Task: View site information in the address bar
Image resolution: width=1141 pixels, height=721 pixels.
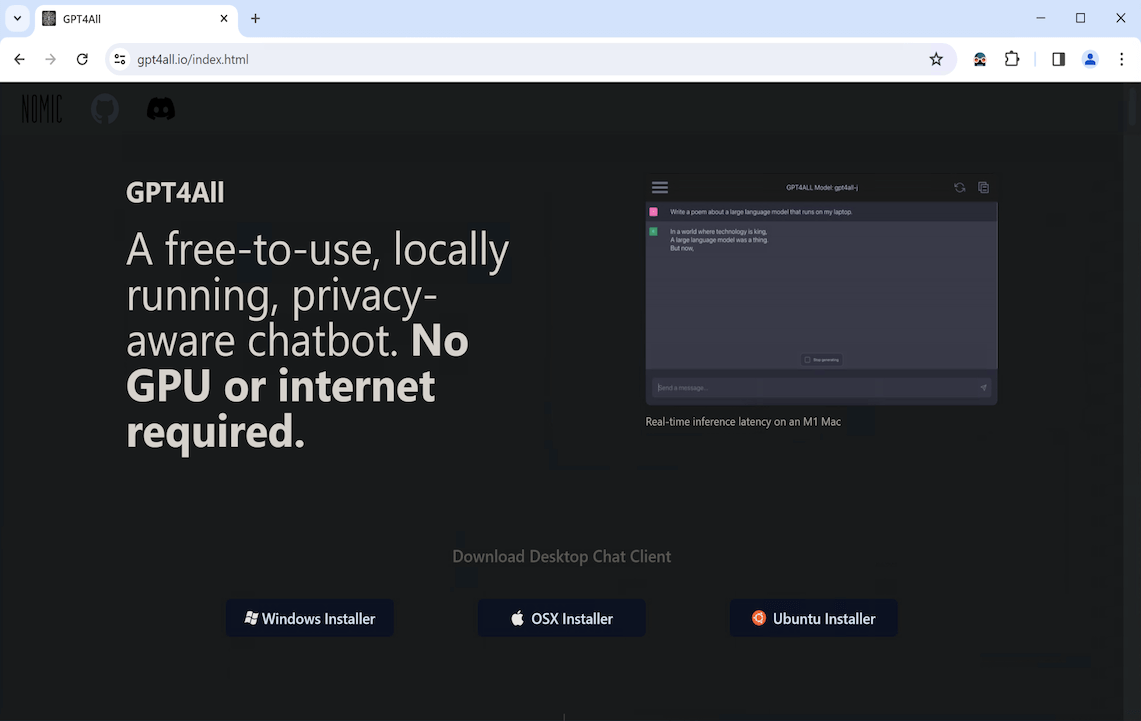Action: pyautogui.click(x=121, y=59)
